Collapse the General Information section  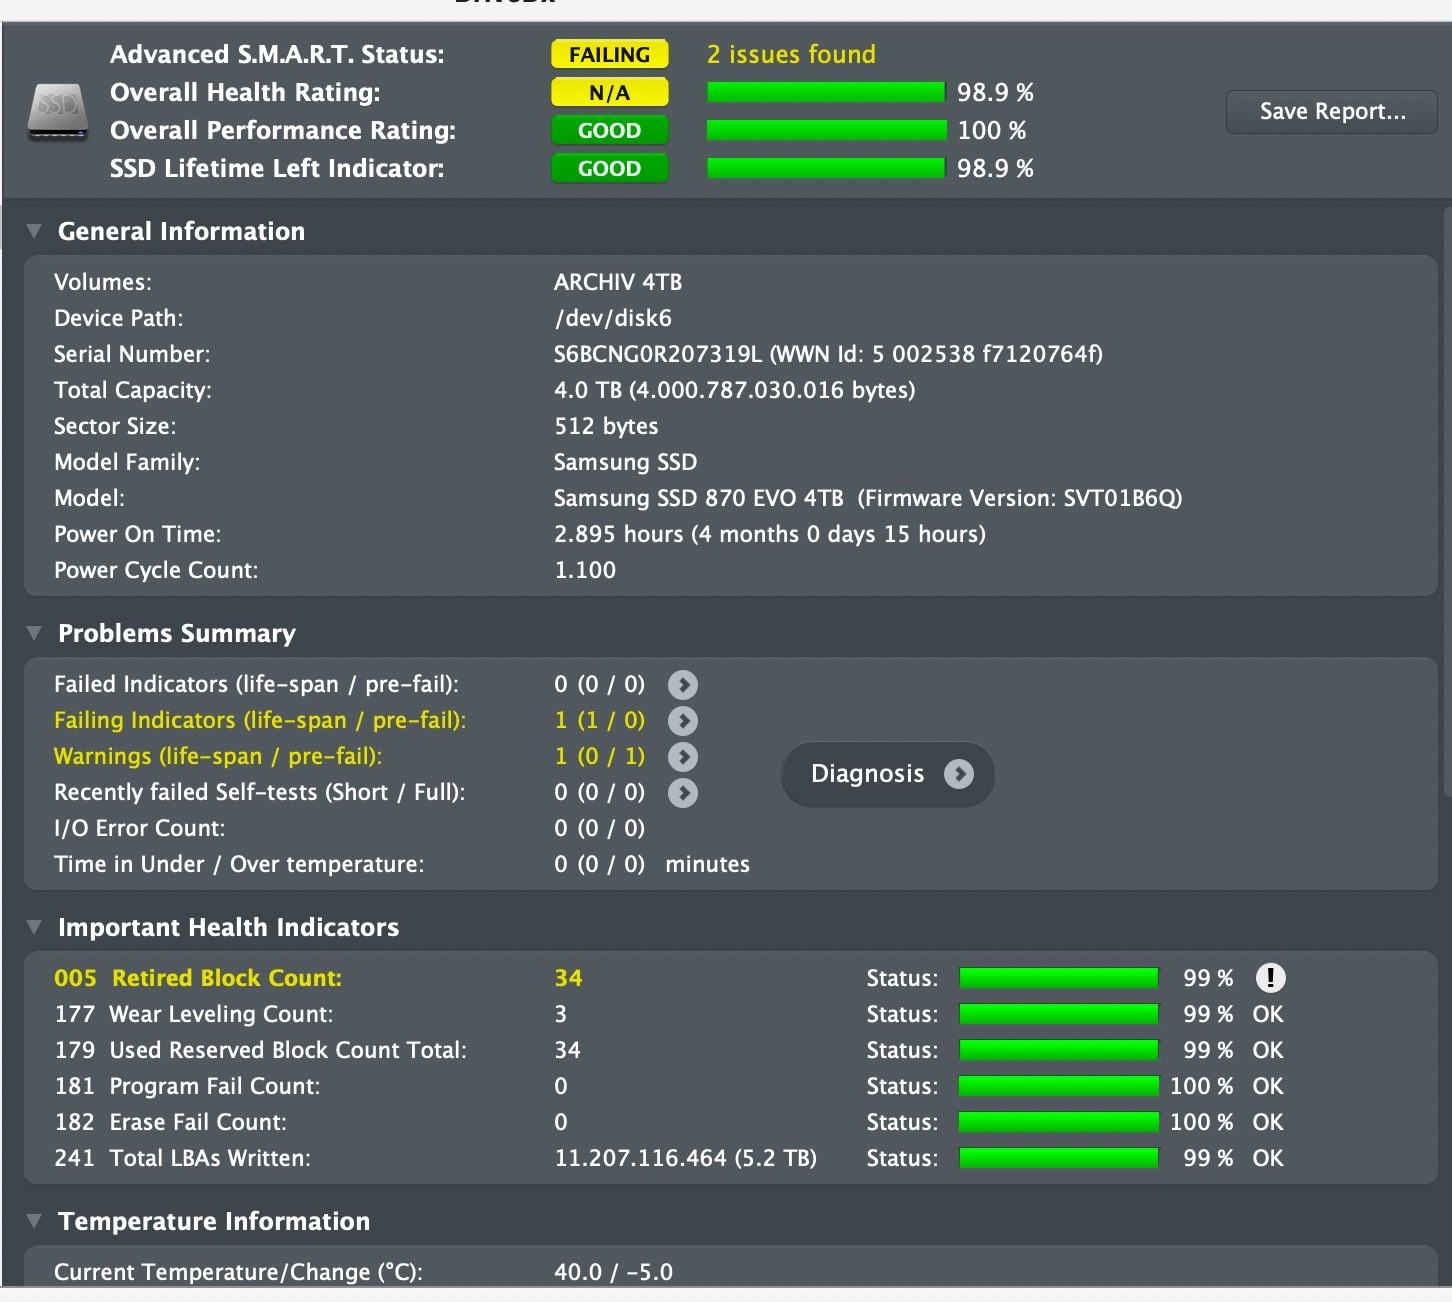tap(34, 231)
